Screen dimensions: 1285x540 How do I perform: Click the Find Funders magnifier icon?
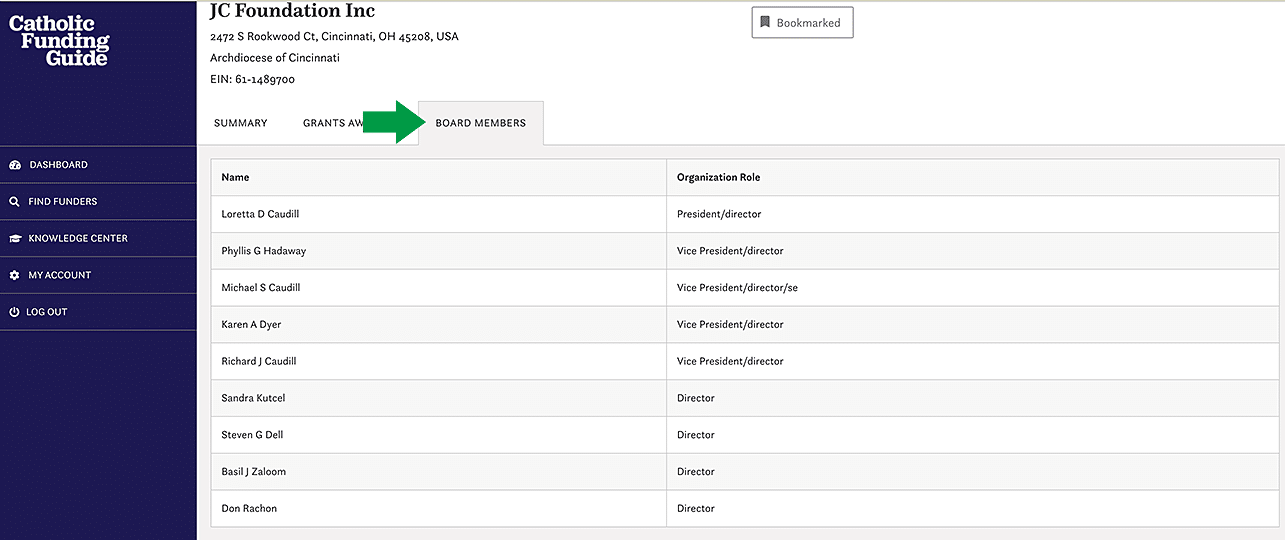14,202
